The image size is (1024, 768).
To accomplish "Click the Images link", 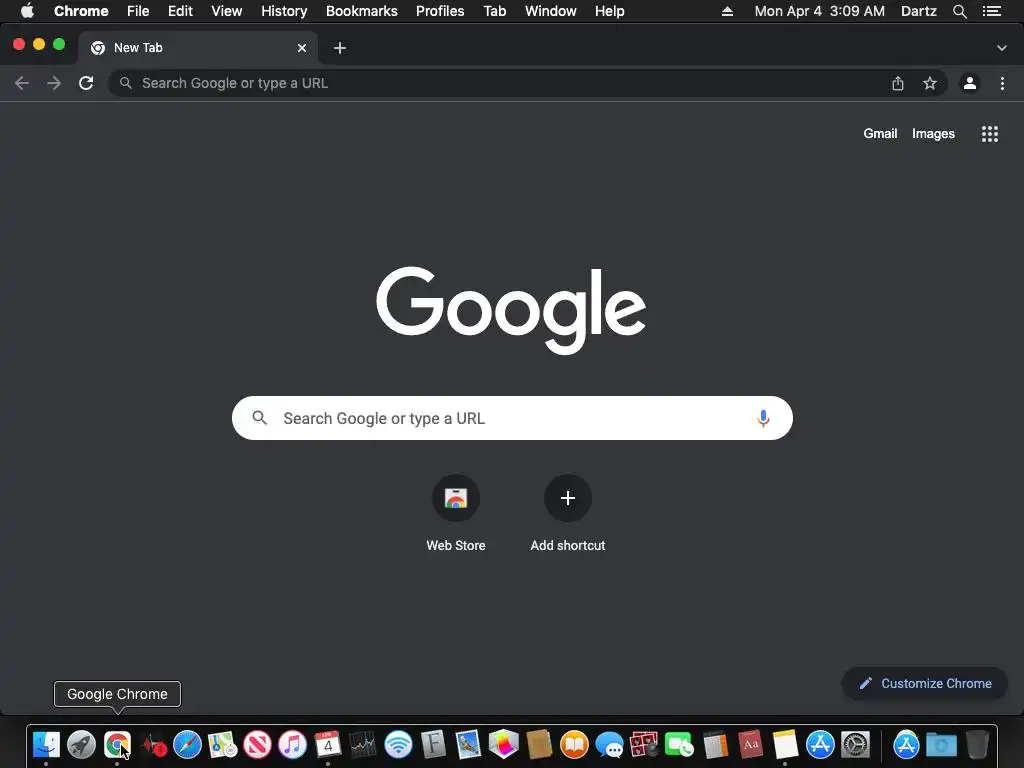I will [x=933, y=133].
